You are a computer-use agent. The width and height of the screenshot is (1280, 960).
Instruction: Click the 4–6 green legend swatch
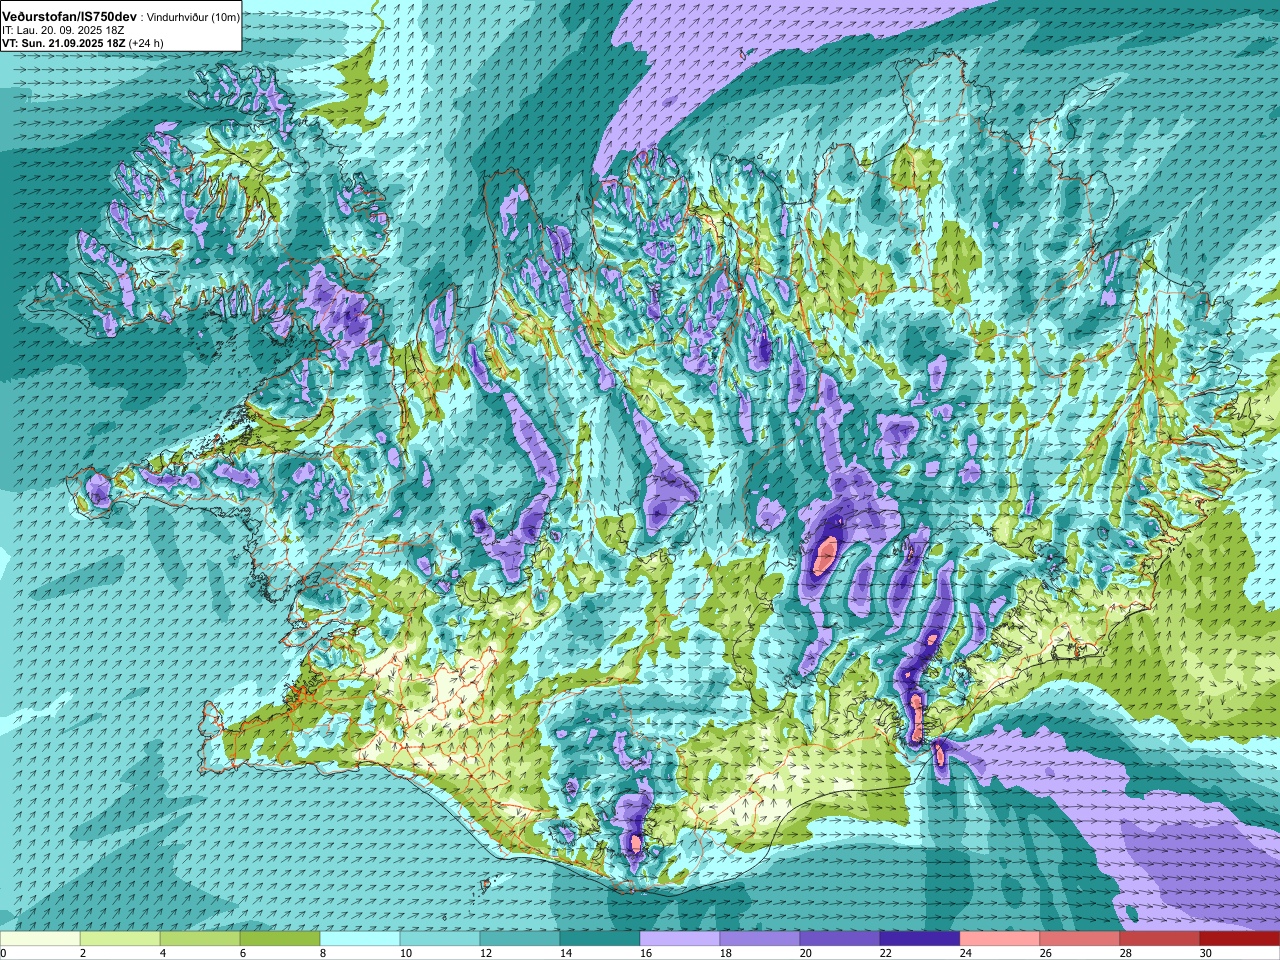click(x=200, y=939)
